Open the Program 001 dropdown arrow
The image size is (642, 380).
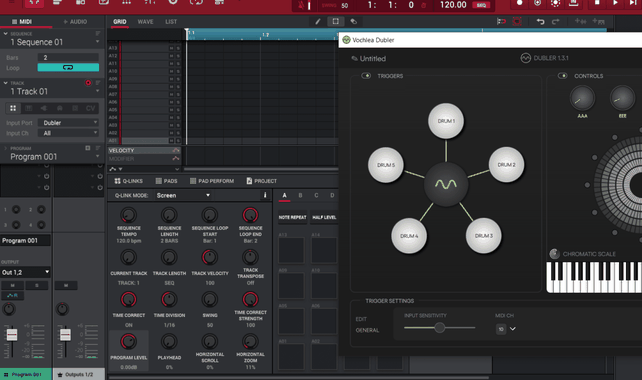click(97, 156)
